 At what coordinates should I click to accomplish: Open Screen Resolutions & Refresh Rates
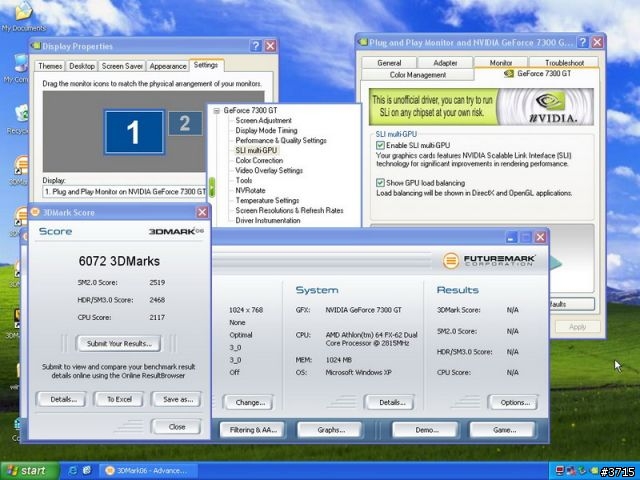pos(289,210)
